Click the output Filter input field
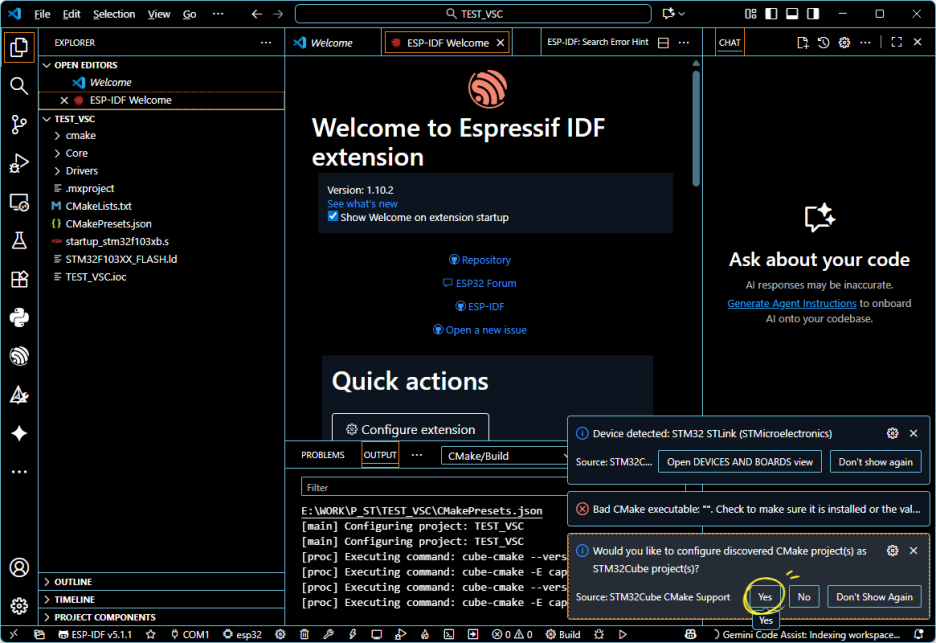The height and width of the screenshot is (643, 936). [x=434, y=488]
